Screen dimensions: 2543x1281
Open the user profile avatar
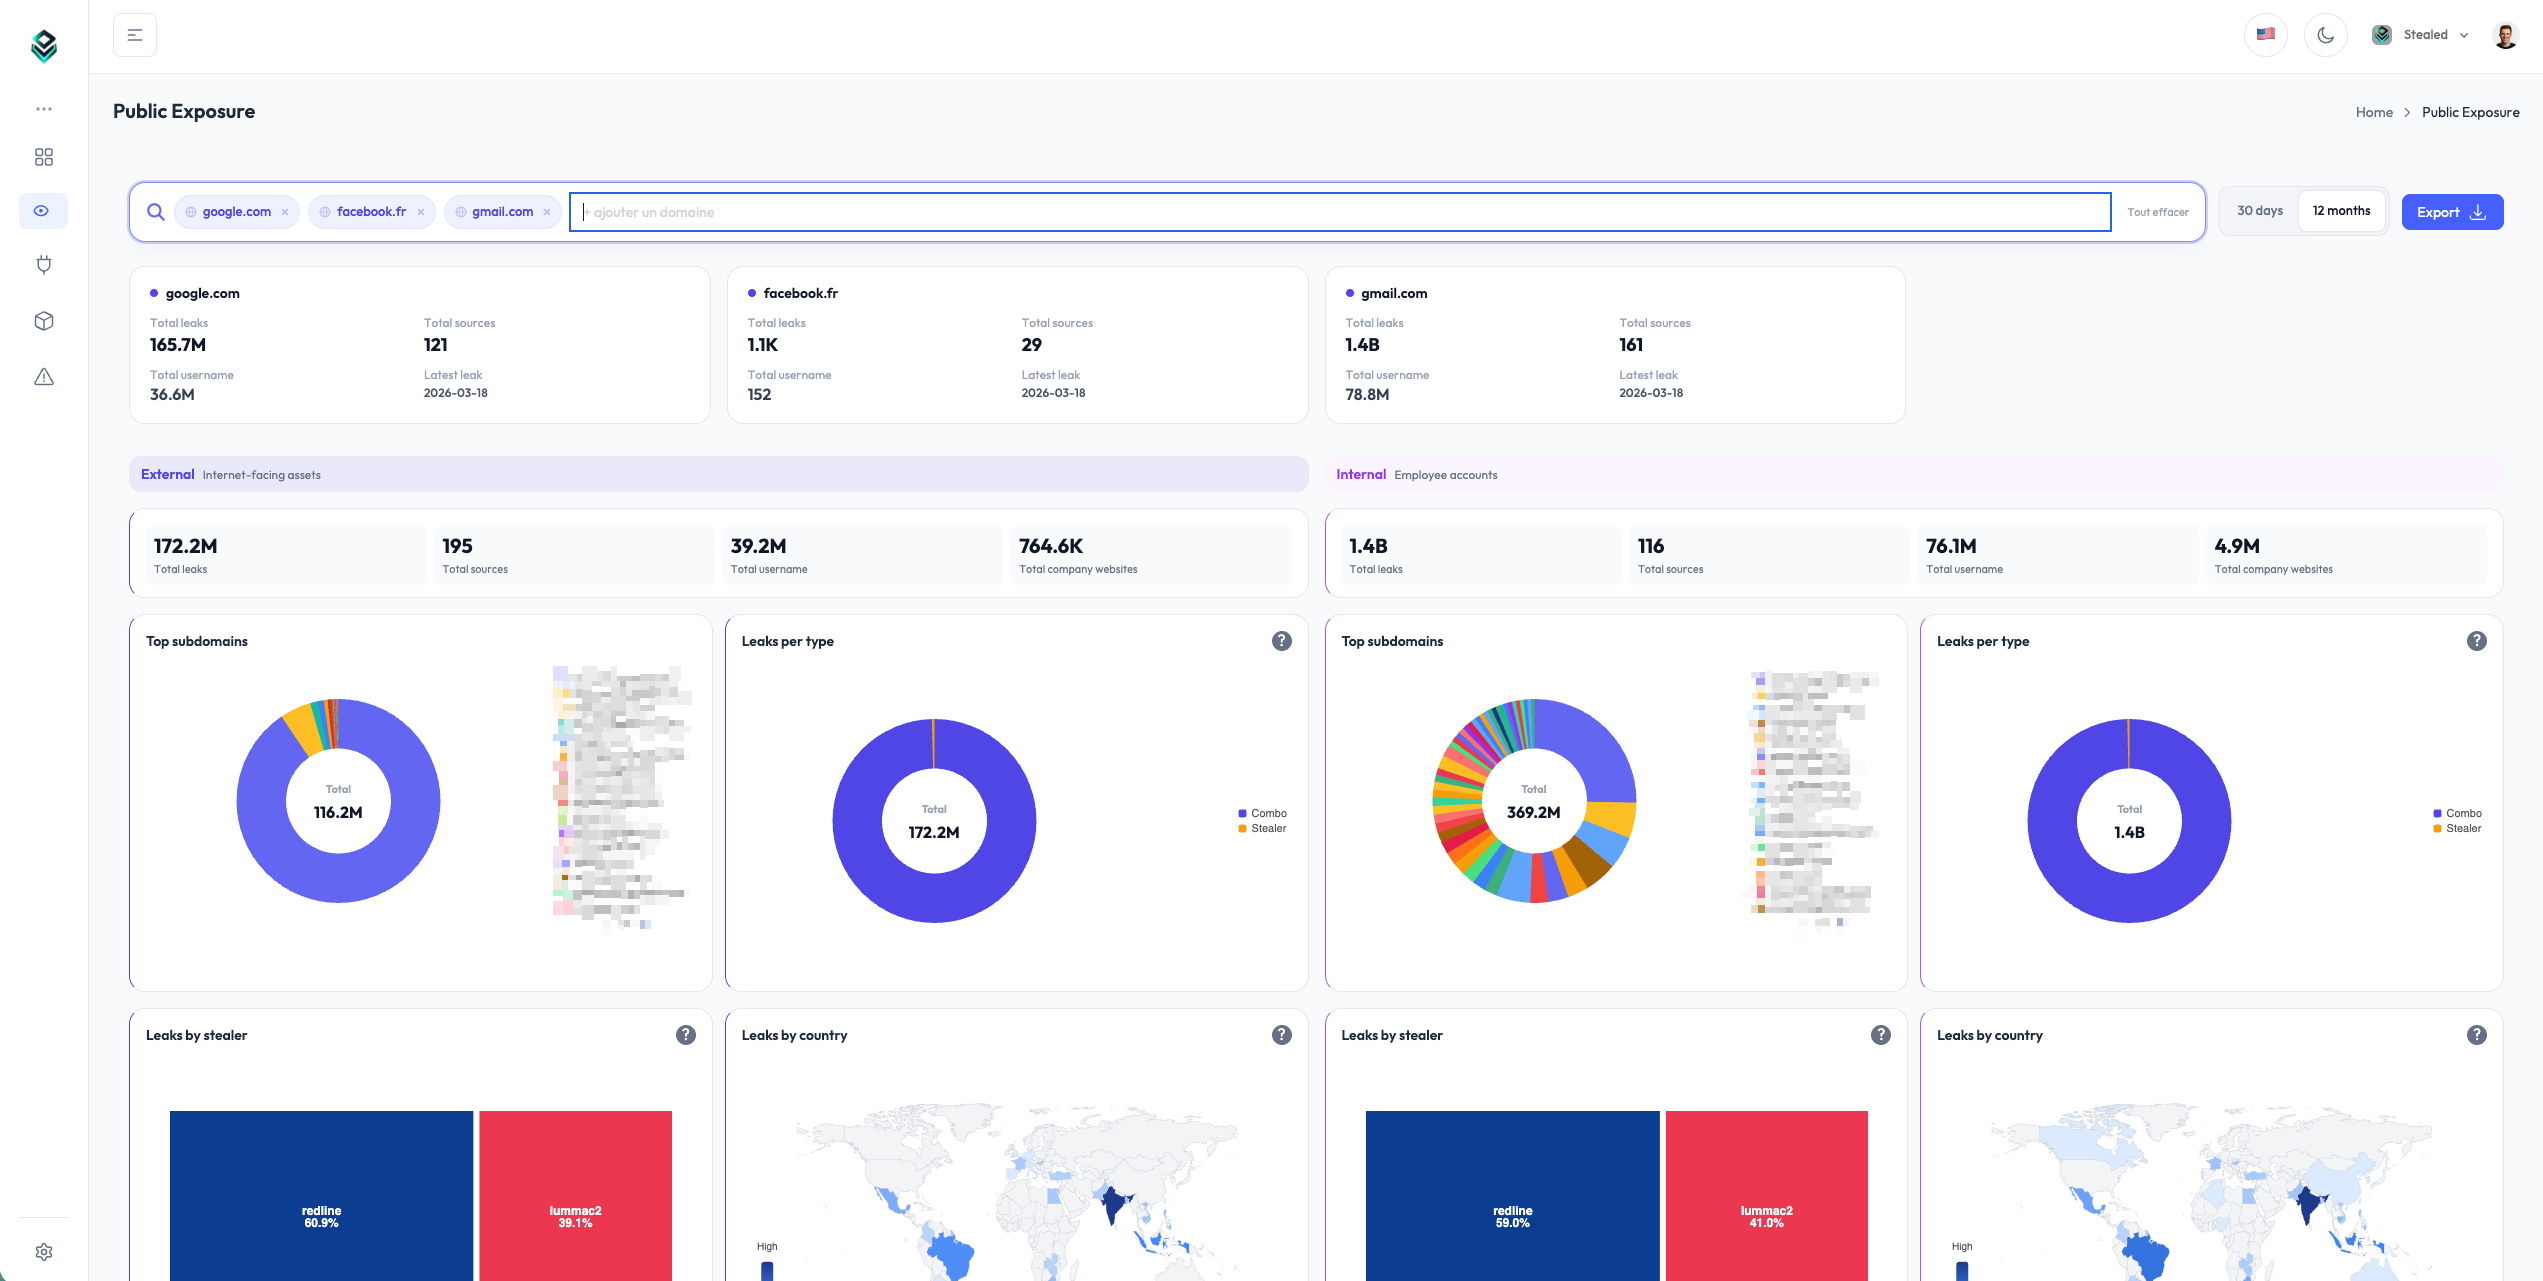tap(2506, 35)
